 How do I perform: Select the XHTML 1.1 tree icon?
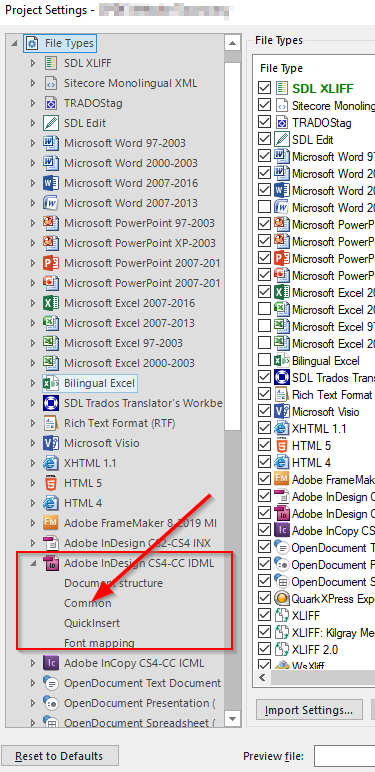point(50,463)
